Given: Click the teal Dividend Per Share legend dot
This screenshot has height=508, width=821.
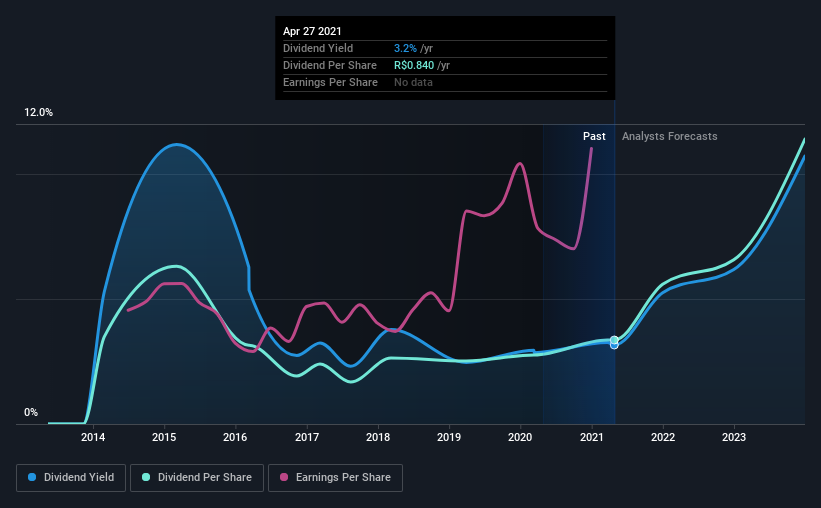Looking at the screenshot, I should [x=146, y=477].
